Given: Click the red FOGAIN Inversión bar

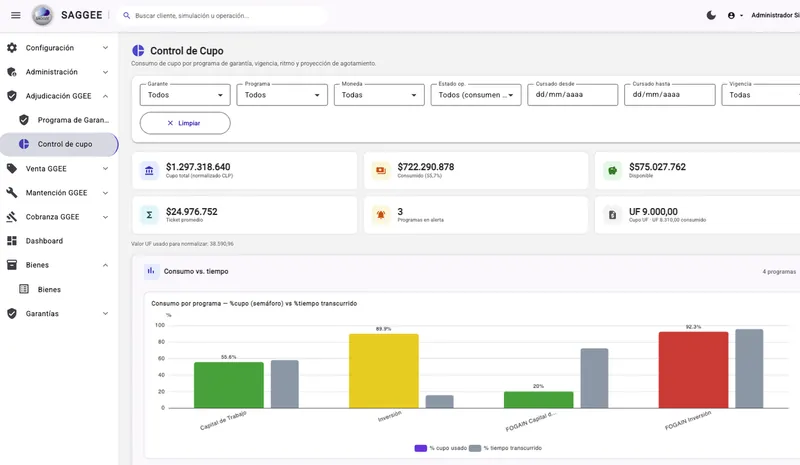Looking at the screenshot, I should [693, 370].
